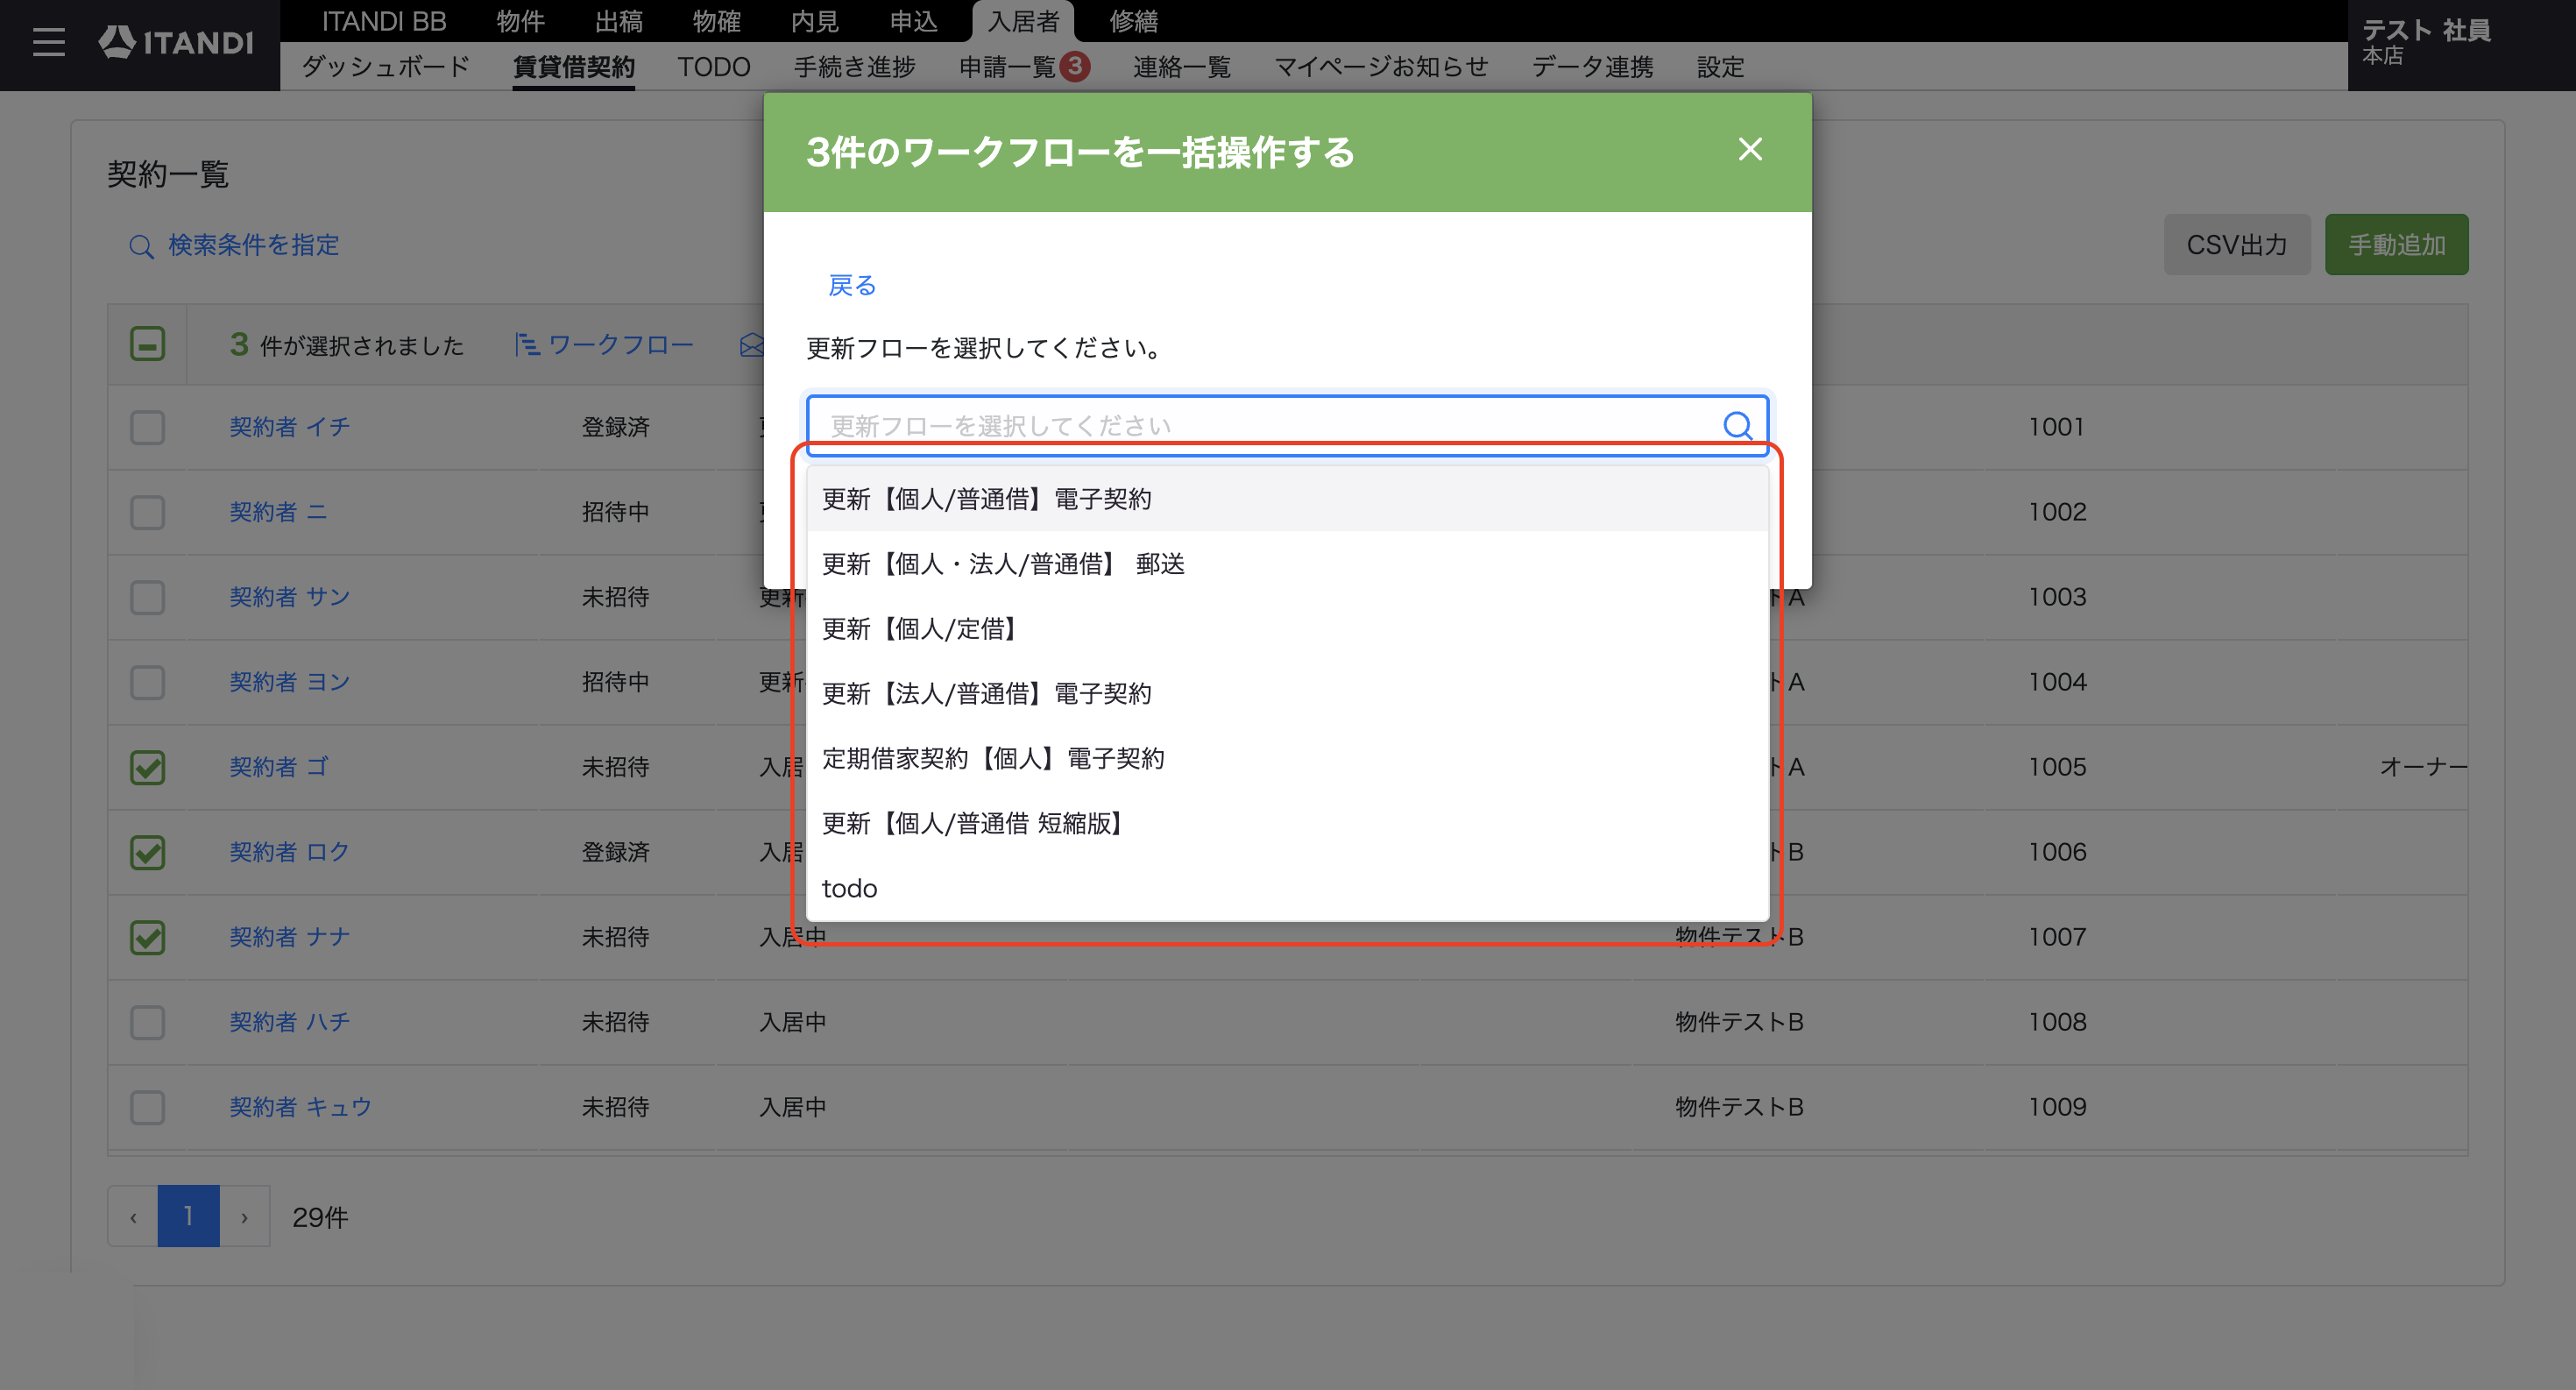Image resolution: width=2576 pixels, height=1390 pixels.
Task: Open contract 契約者 キュウ
Action: coord(301,1107)
